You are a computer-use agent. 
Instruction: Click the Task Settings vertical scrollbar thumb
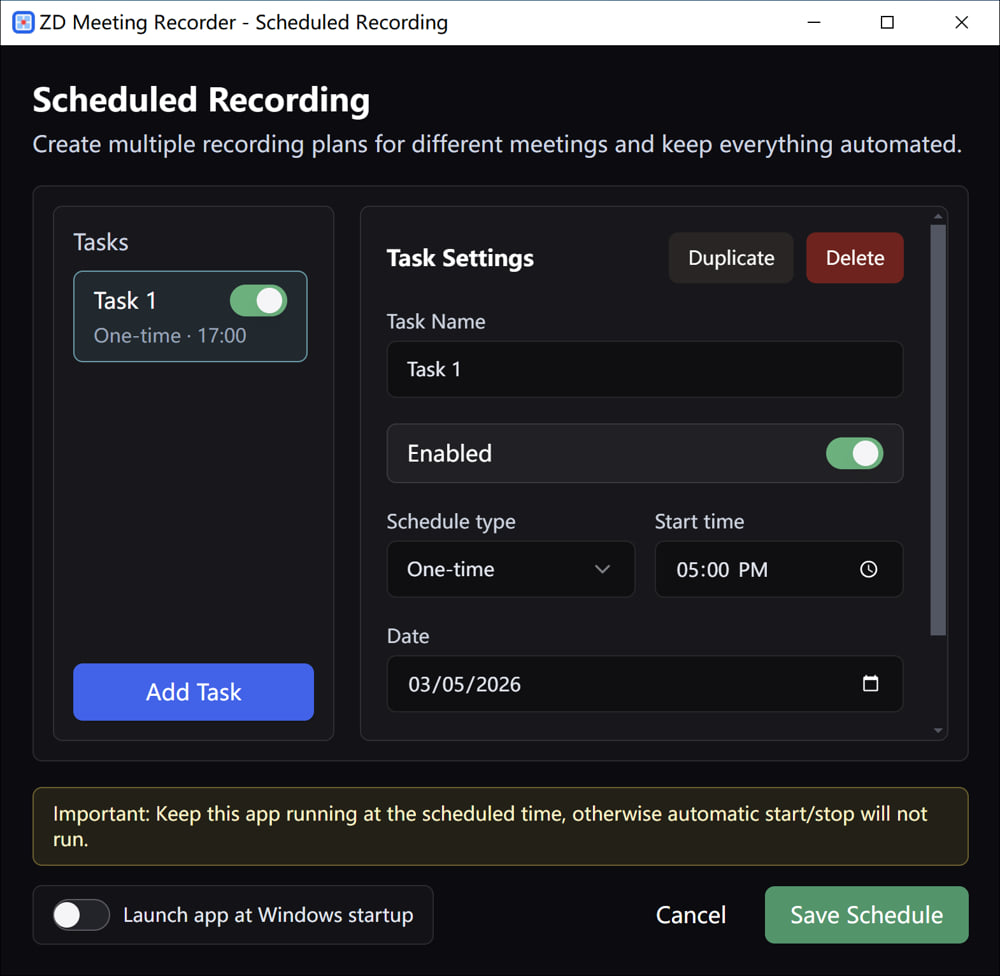tap(937, 430)
